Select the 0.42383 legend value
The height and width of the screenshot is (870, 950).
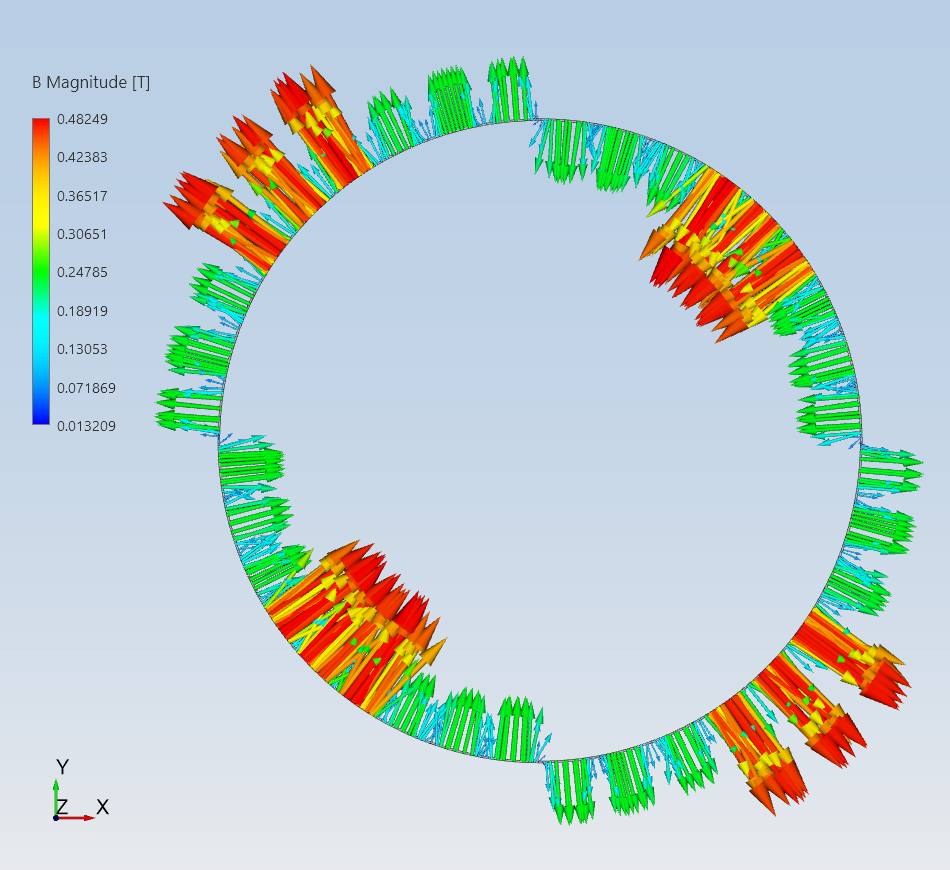tap(82, 158)
